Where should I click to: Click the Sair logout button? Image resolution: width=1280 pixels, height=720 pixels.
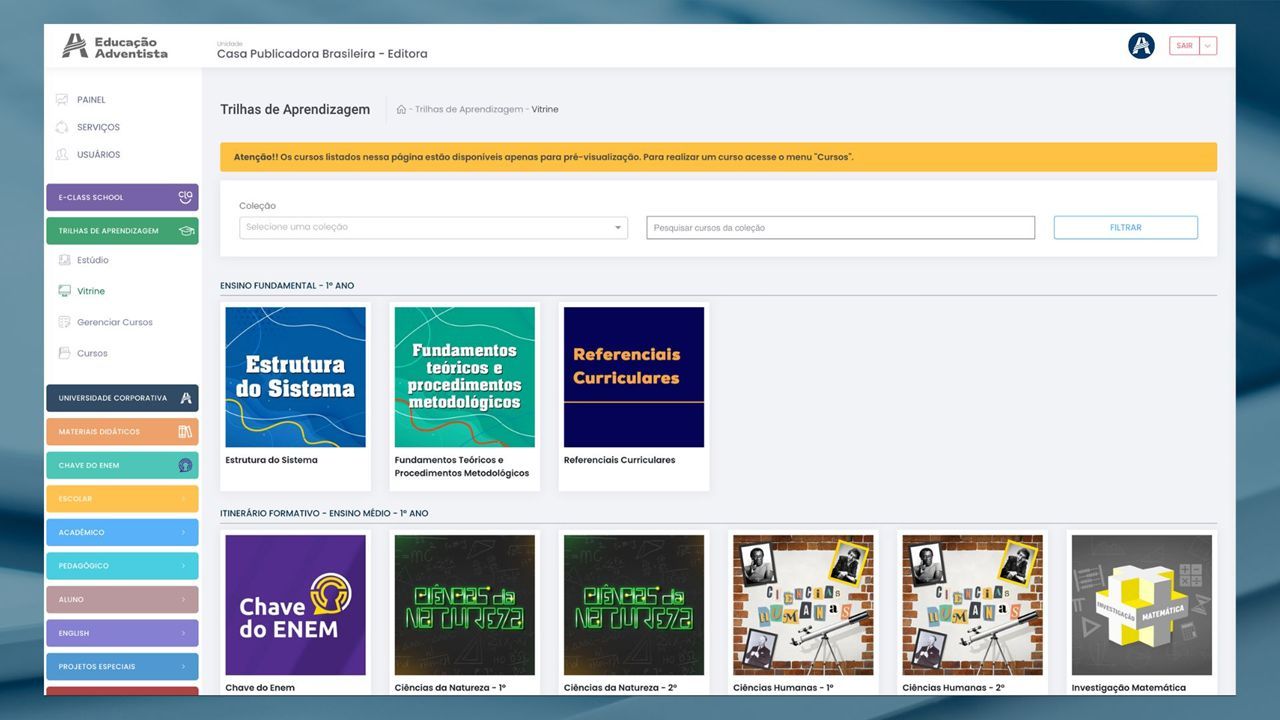[1184, 46]
